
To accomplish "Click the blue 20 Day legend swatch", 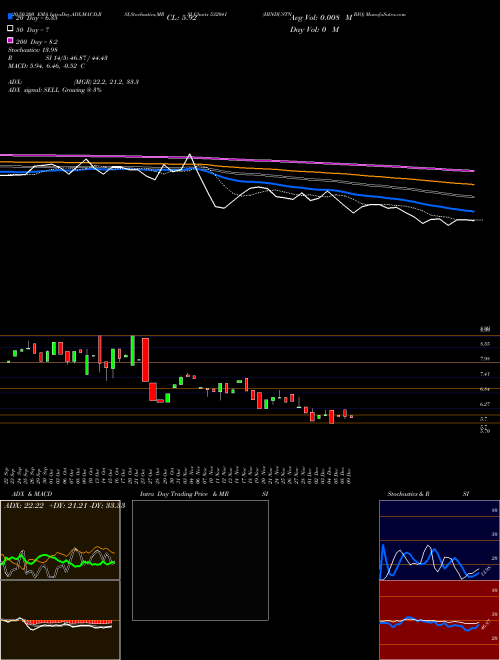I will click(x=10, y=17).
